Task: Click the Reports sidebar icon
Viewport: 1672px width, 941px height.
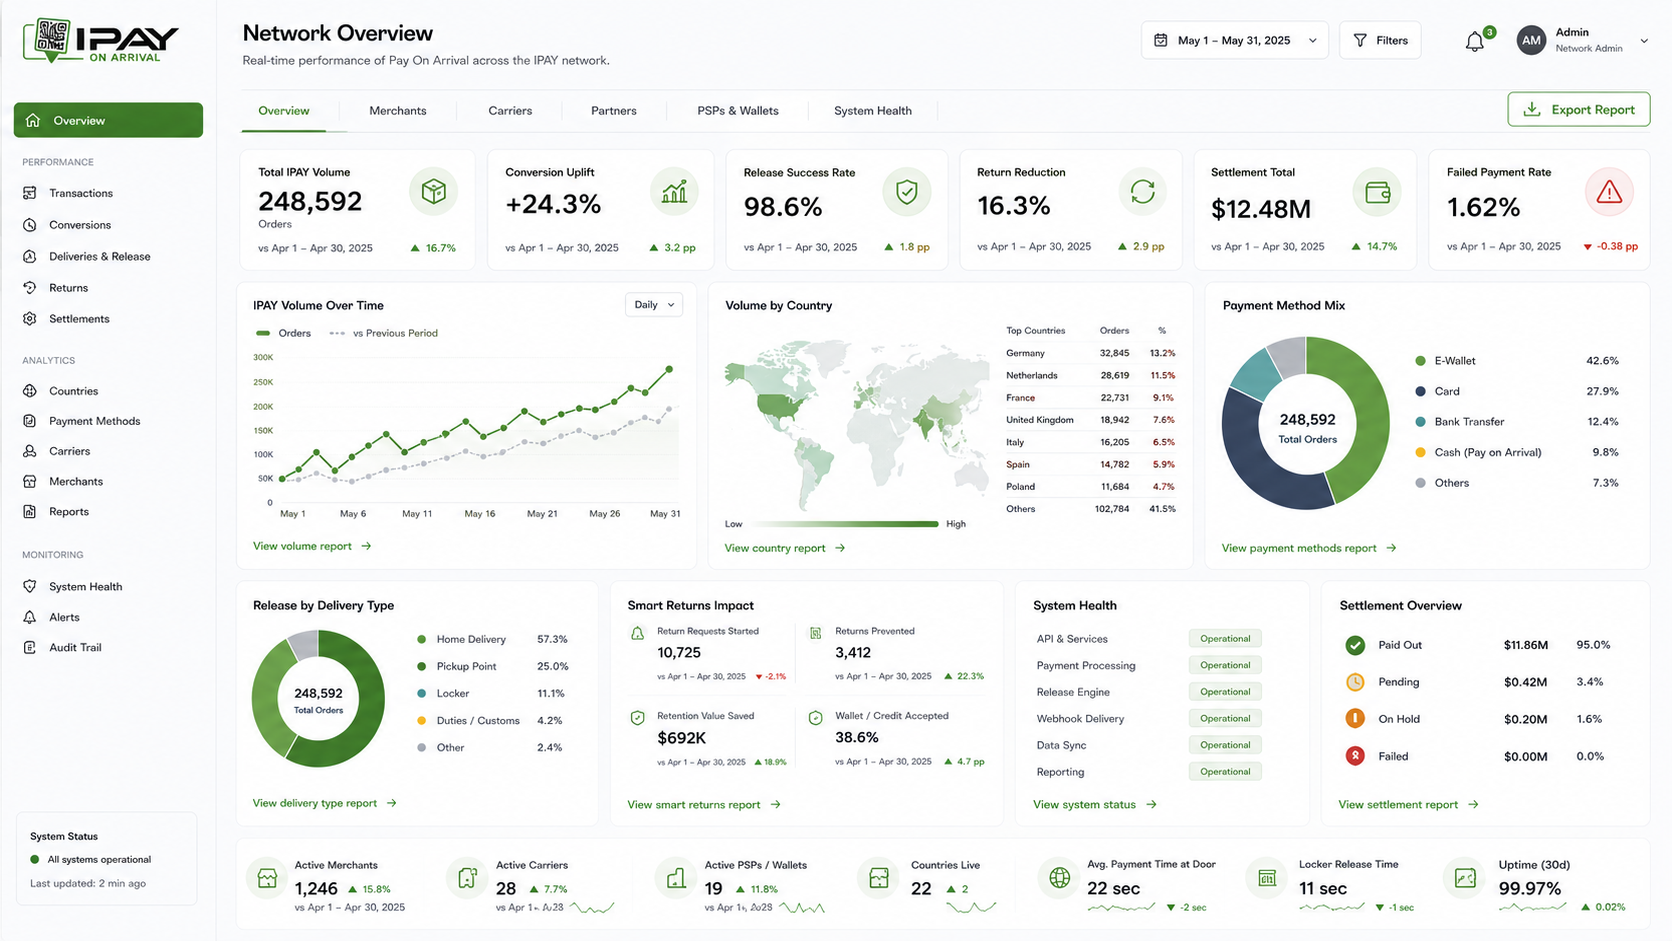Action: coord(30,511)
